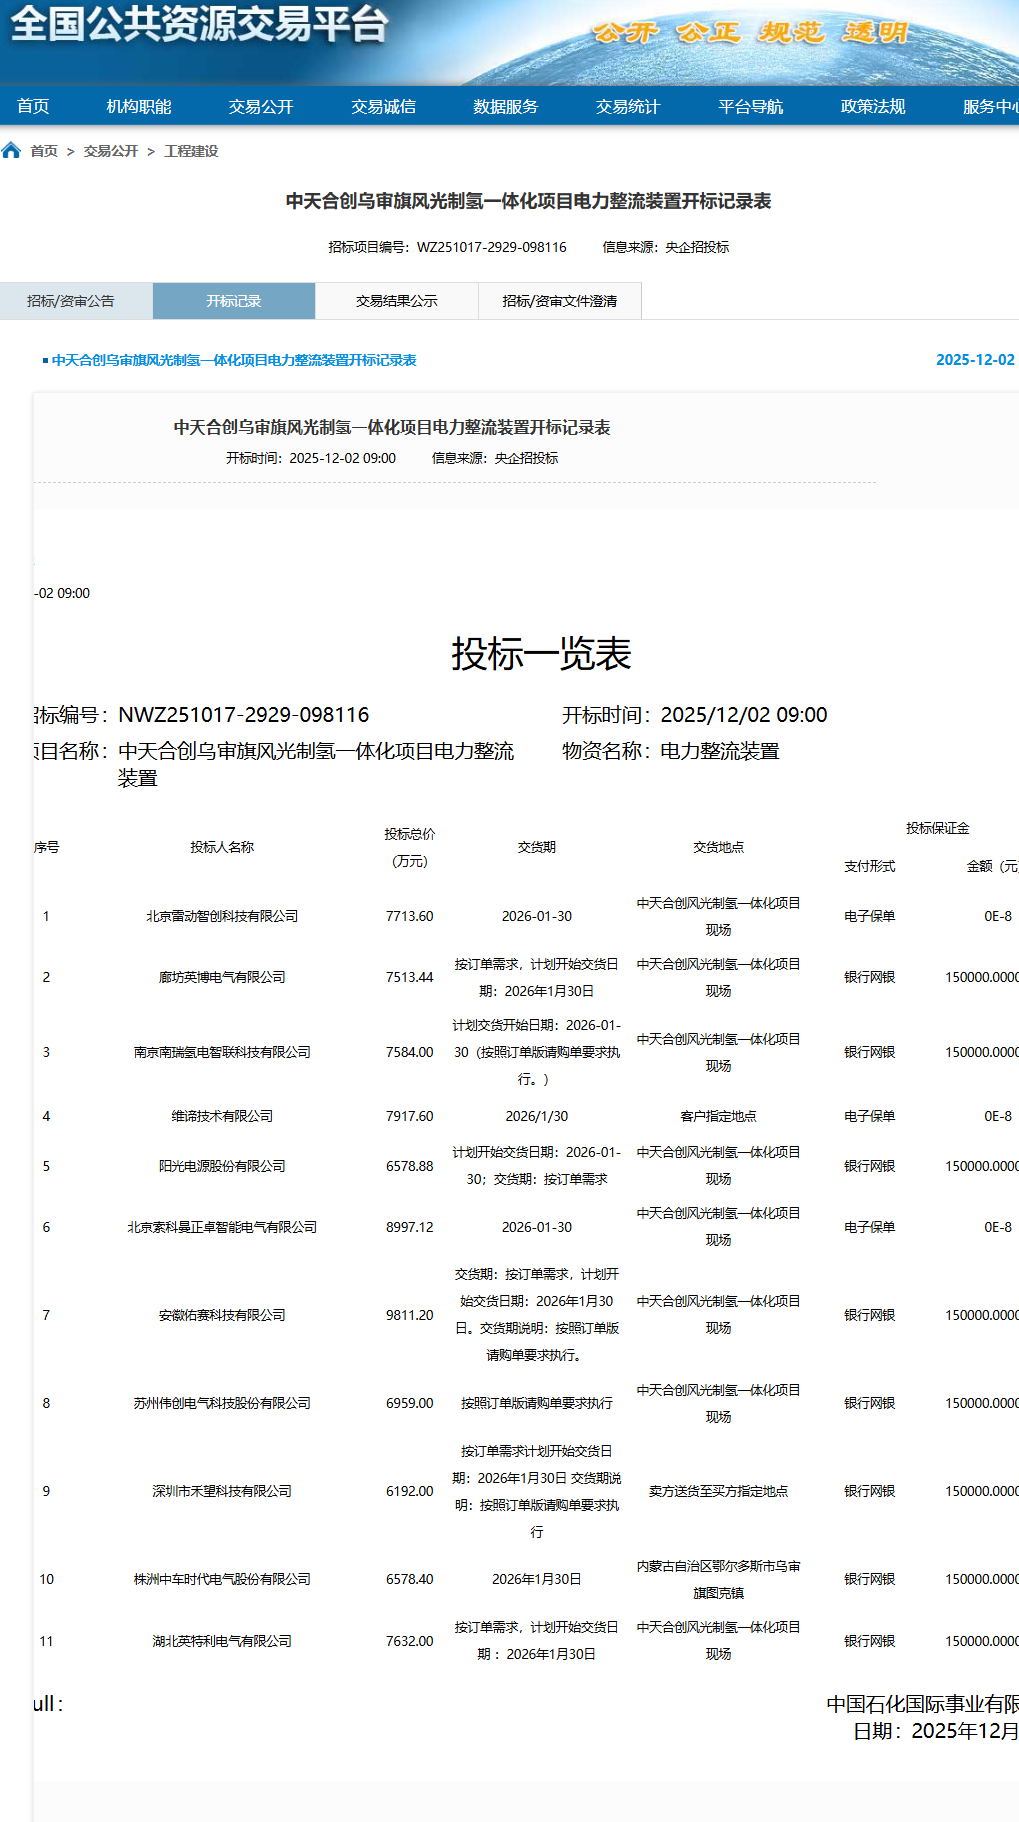Select 数据服务 in the navigation bar
Viewport: 1019px width, 1822px height.
pyautogui.click(x=505, y=106)
